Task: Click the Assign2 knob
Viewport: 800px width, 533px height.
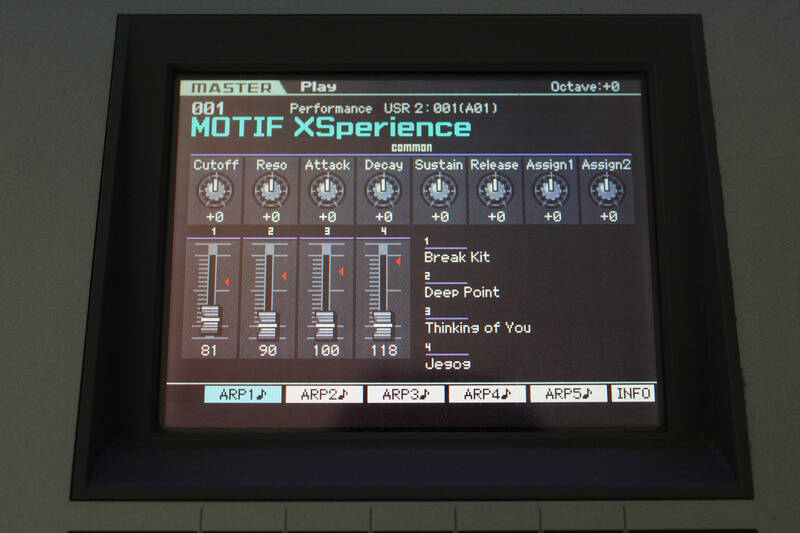Action: (607, 190)
